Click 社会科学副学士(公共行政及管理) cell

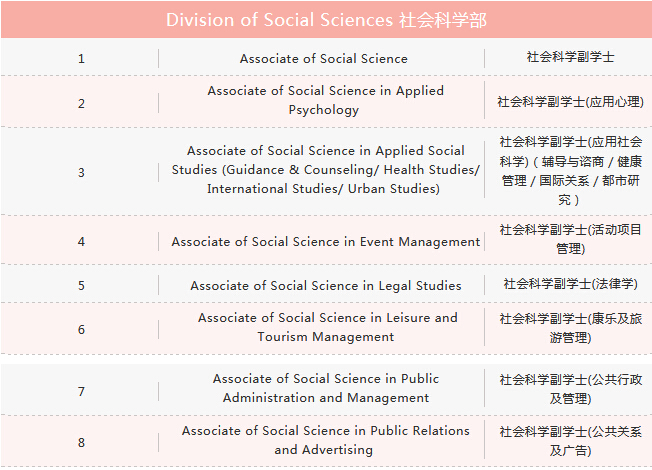(x=570, y=388)
